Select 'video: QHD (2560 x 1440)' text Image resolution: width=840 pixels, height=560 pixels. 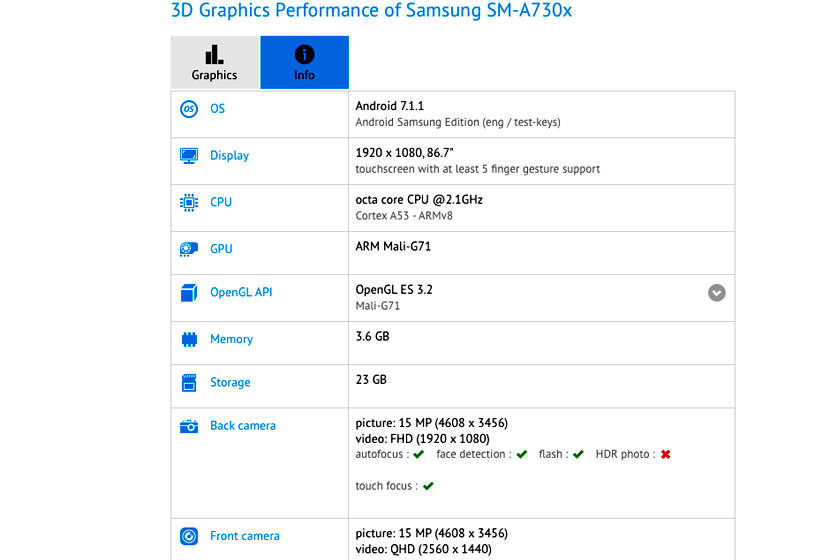424,549
